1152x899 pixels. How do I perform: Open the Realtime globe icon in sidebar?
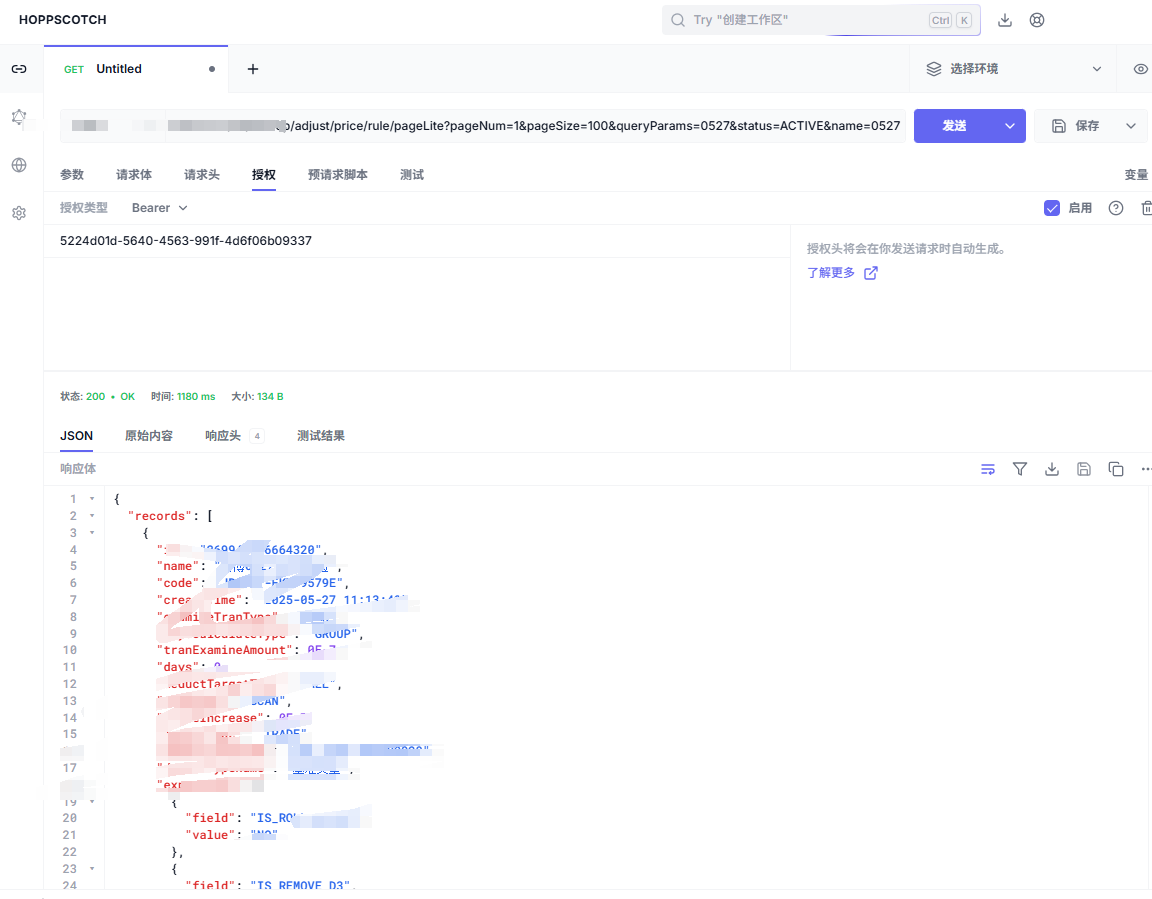coord(19,165)
